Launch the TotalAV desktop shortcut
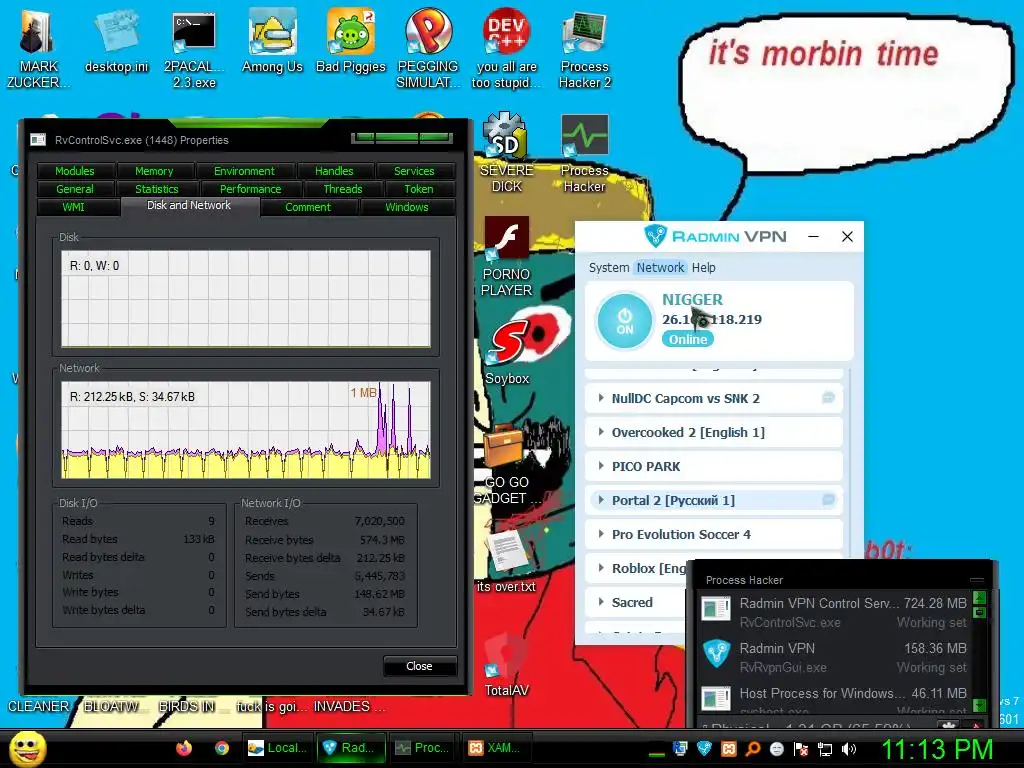 [506, 666]
